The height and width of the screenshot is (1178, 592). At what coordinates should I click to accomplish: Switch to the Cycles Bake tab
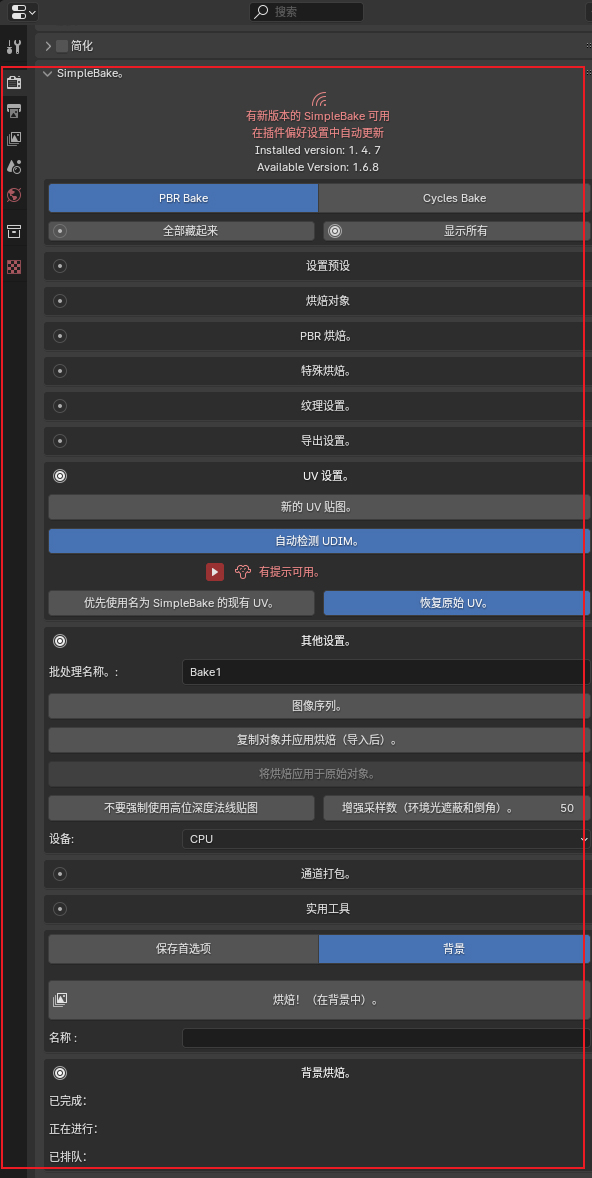pyautogui.click(x=455, y=198)
